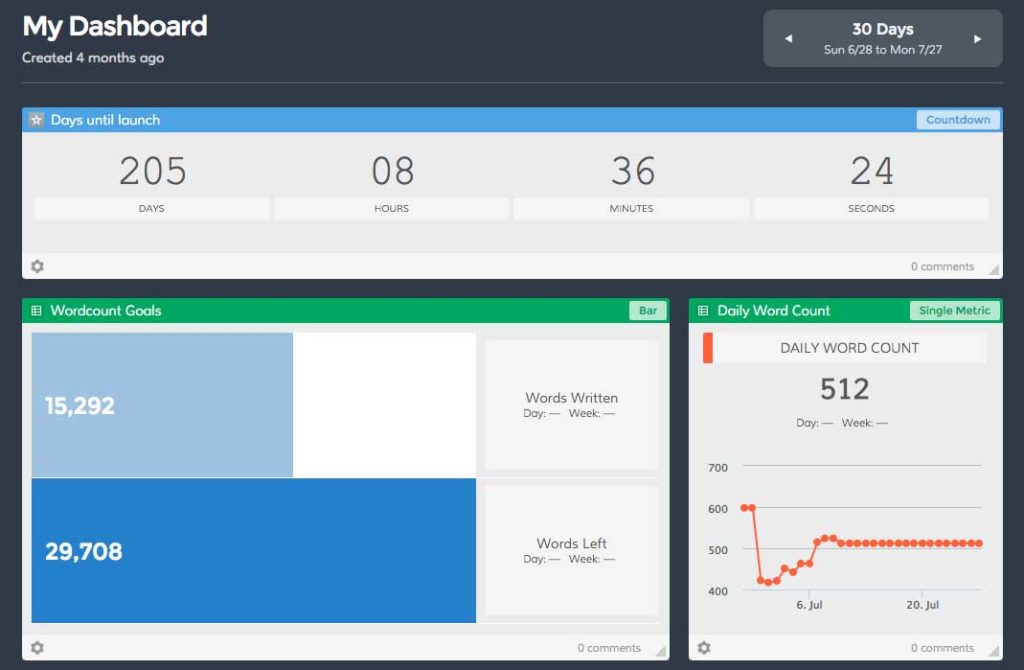Open settings gear of Wordcount Goals widget
Image resolution: width=1024 pixels, height=670 pixels.
[x=37, y=648]
